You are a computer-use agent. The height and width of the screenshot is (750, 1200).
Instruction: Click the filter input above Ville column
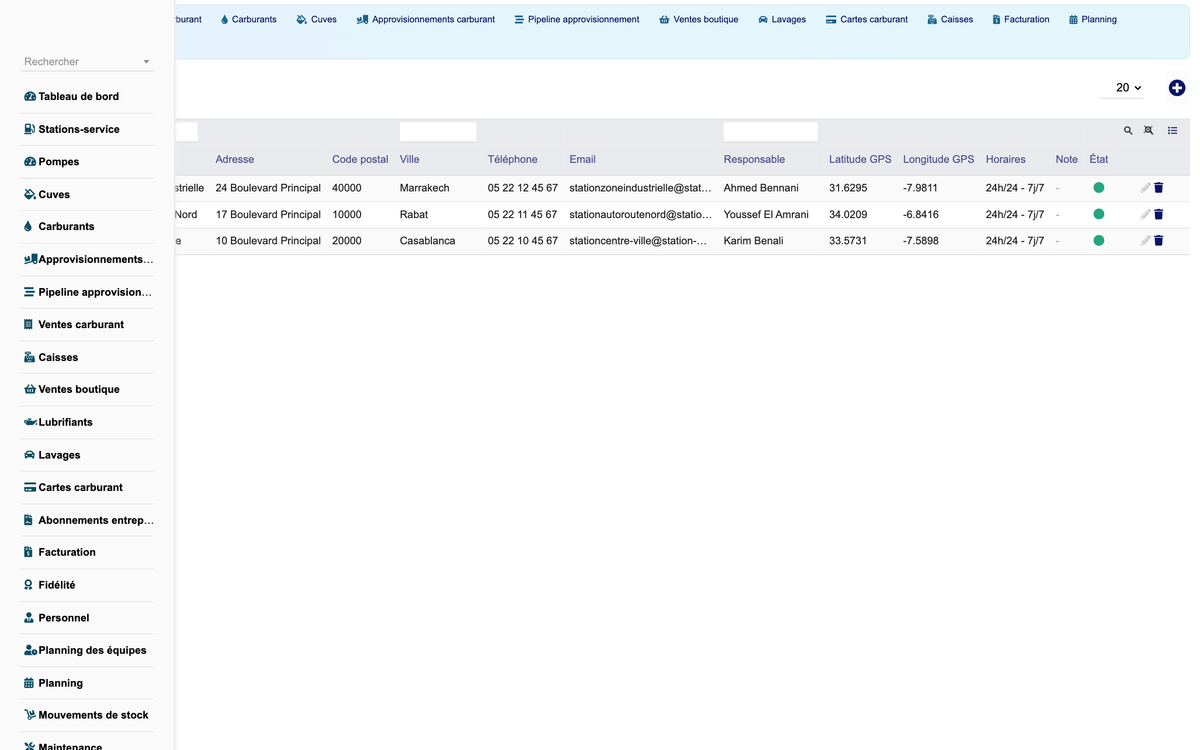tap(438, 131)
